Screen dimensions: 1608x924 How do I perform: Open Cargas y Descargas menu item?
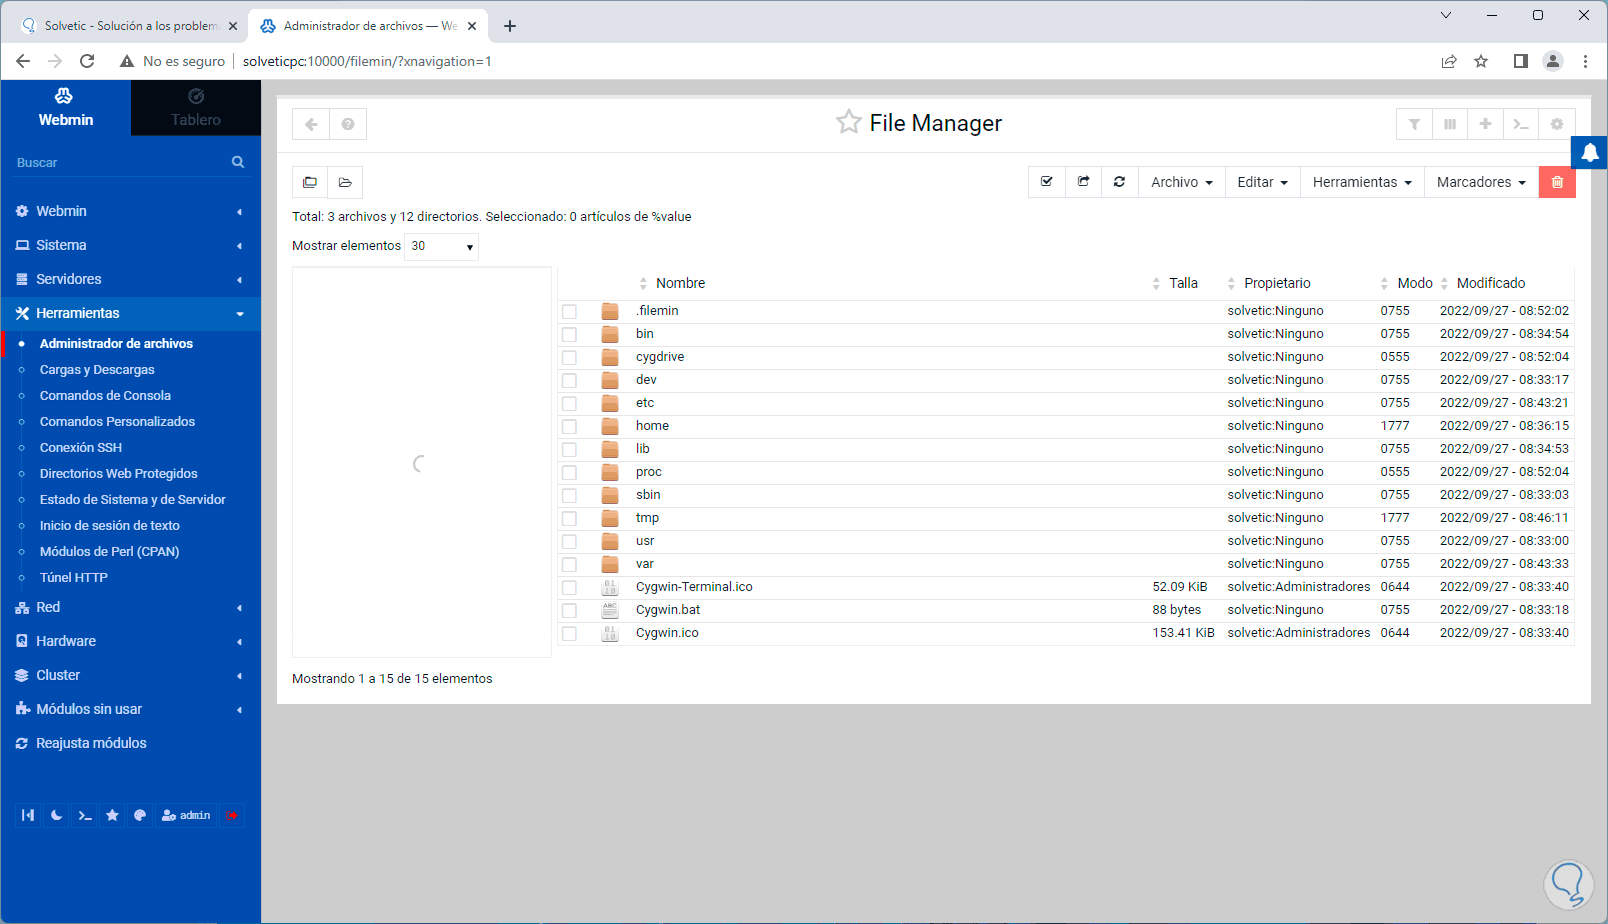tap(97, 370)
